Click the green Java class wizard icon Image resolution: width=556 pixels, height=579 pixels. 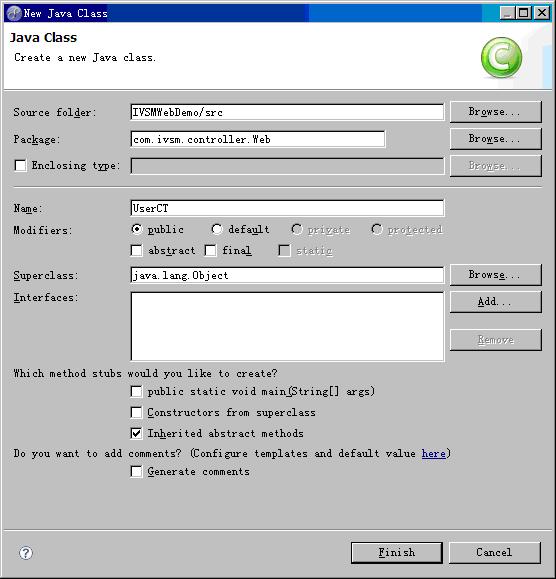coord(501,58)
